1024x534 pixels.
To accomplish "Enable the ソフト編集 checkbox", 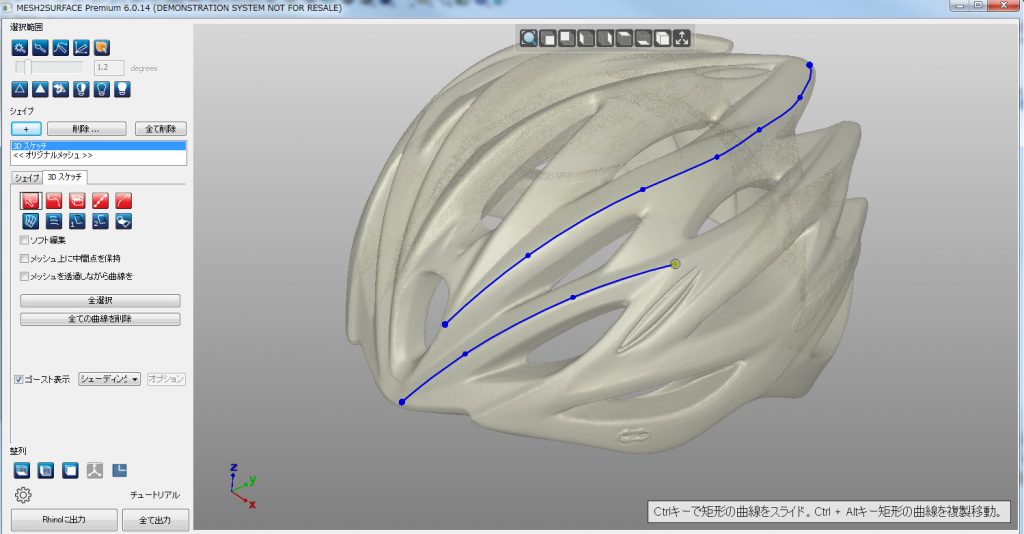I will pos(24,240).
